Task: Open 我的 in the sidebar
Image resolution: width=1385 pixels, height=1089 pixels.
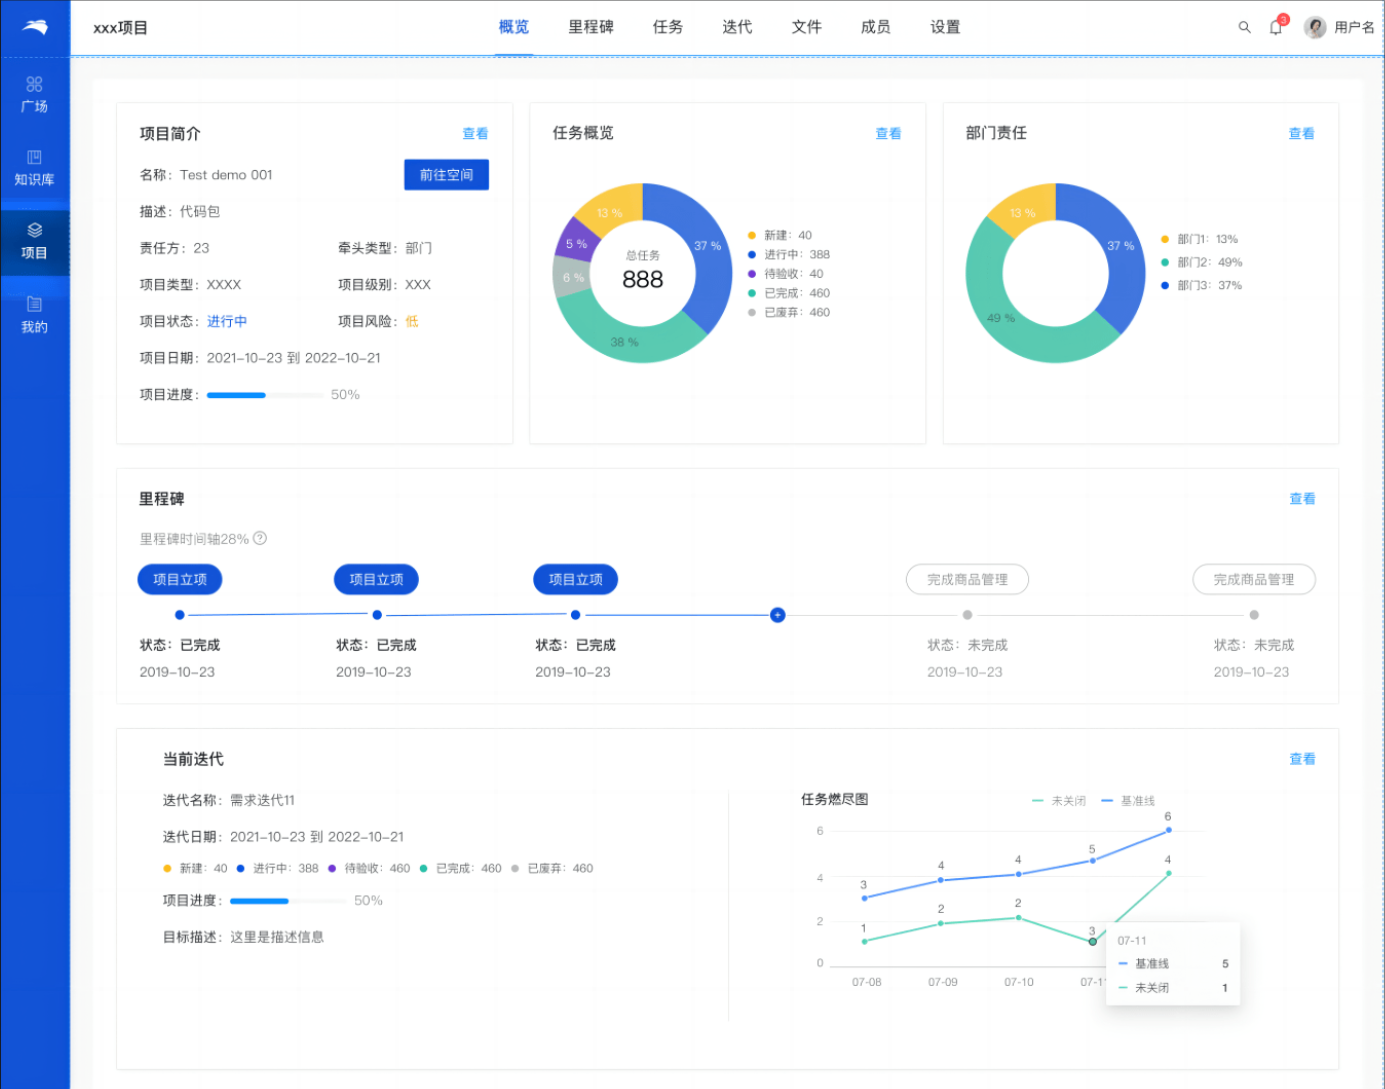Action: (x=34, y=315)
